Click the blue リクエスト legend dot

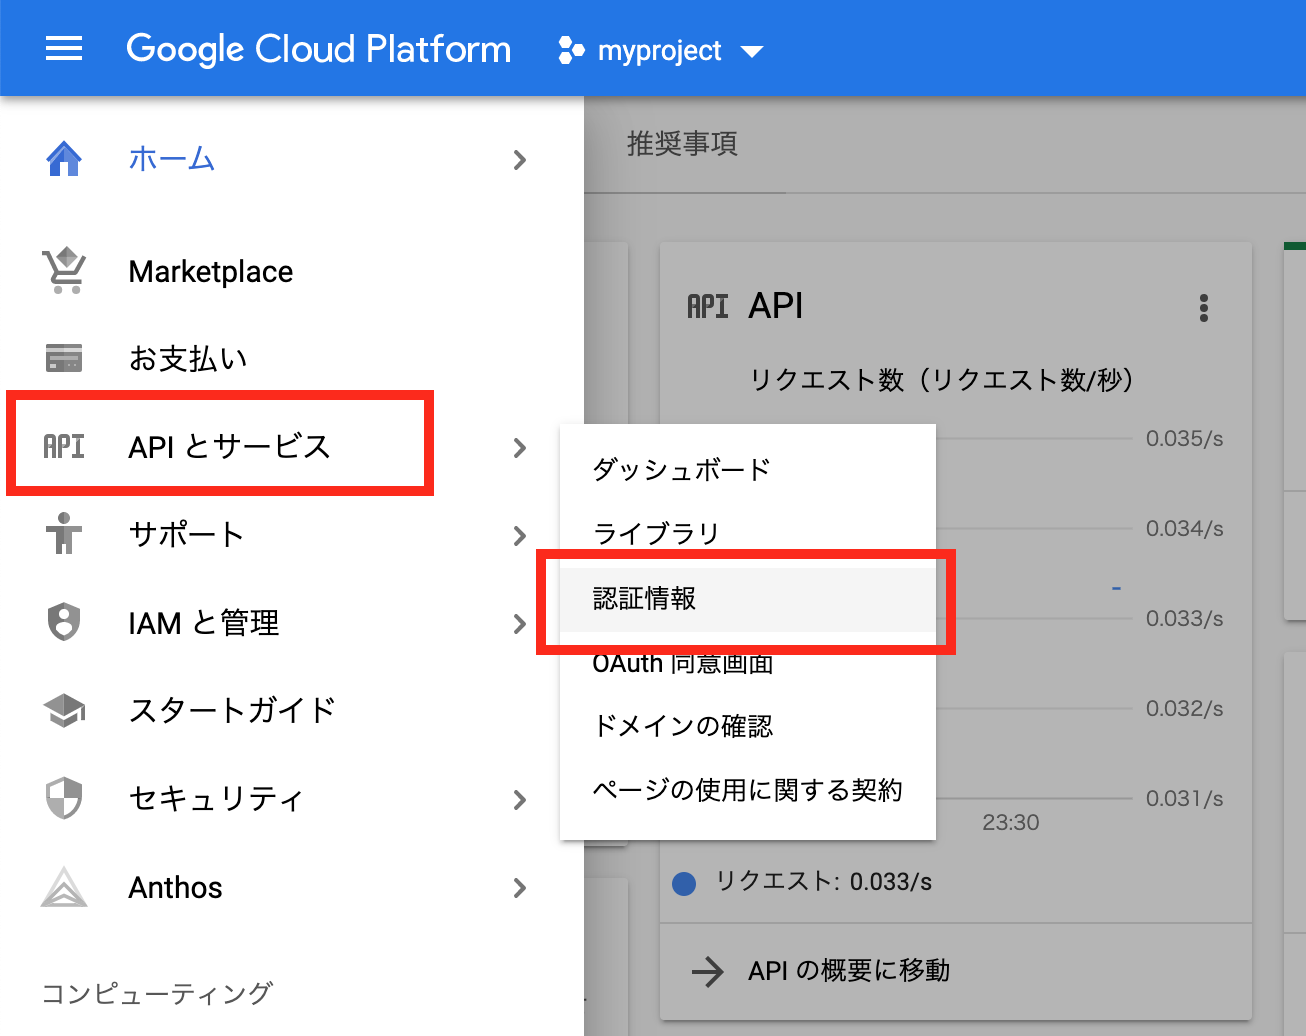coord(684,883)
